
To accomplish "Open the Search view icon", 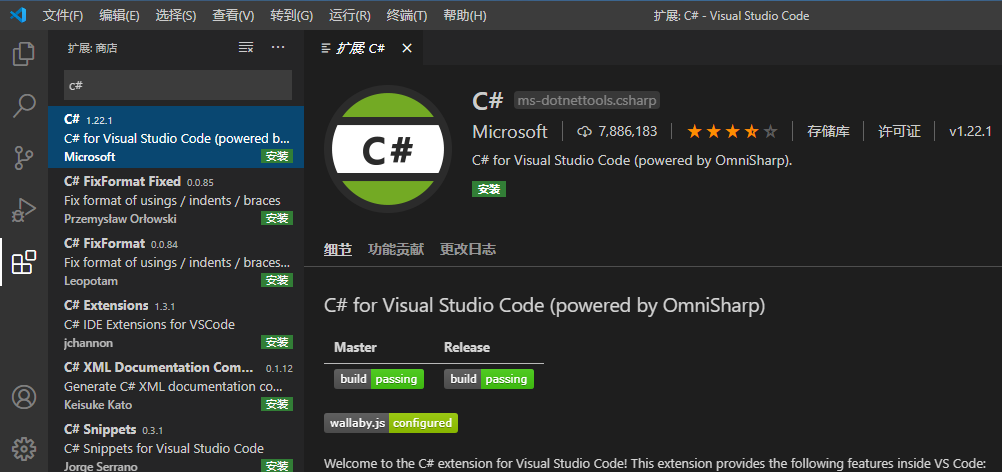I will click(x=23, y=105).
